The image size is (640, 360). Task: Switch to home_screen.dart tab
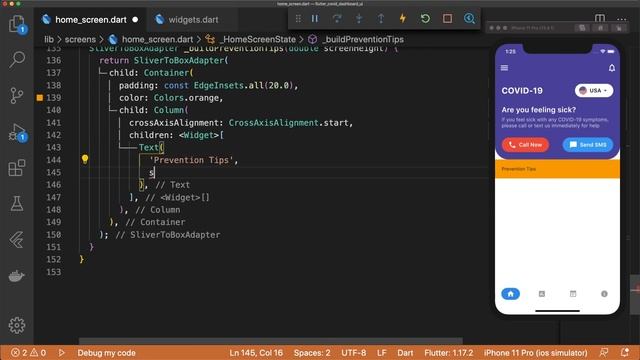coord(91,20)
